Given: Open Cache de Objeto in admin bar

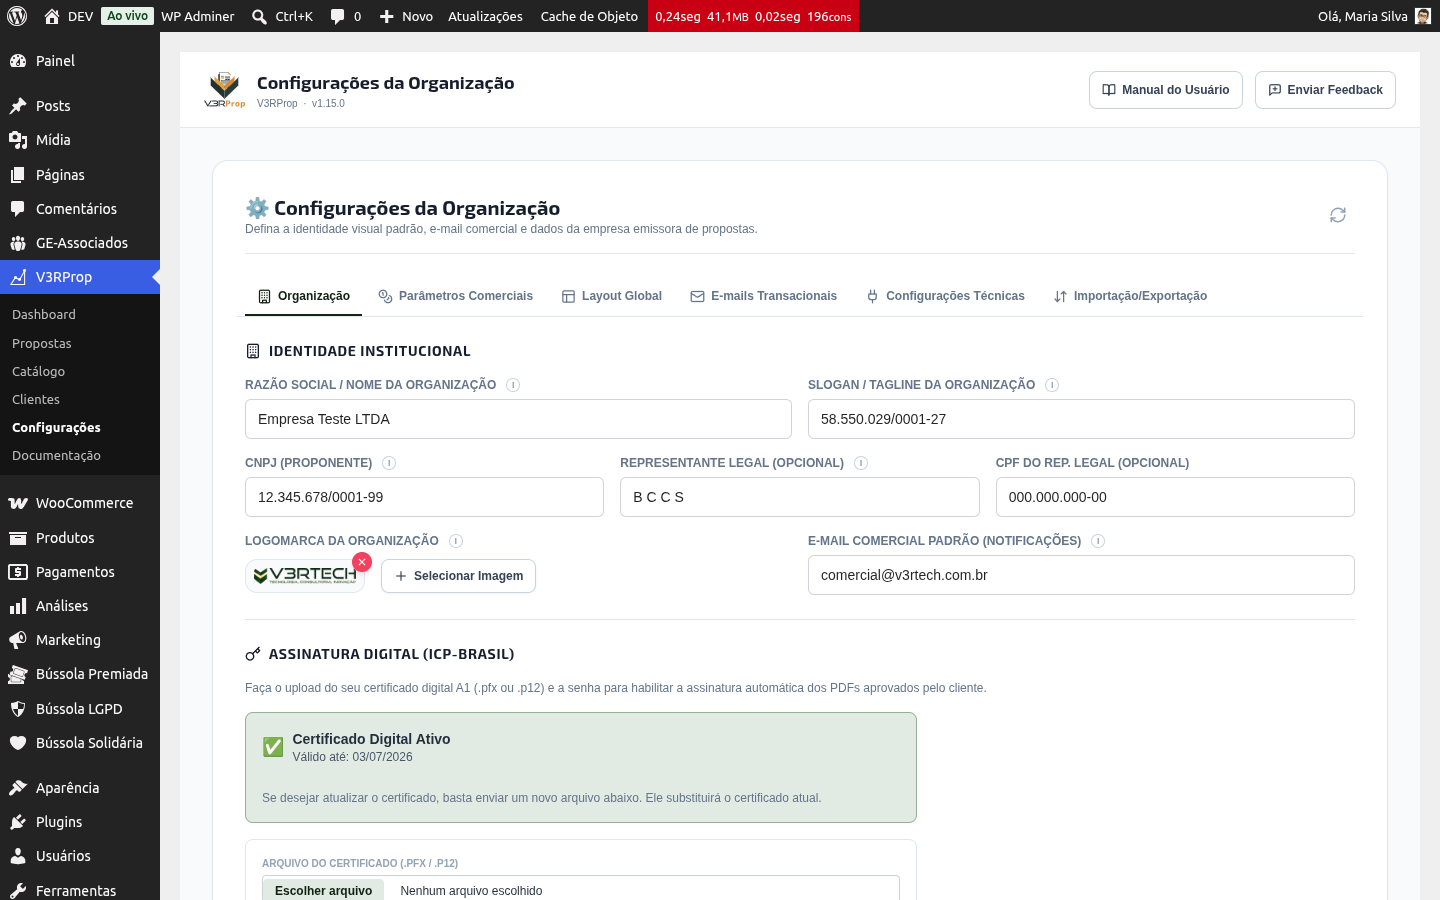Looking at the screenshot, I should coord(589,16).
